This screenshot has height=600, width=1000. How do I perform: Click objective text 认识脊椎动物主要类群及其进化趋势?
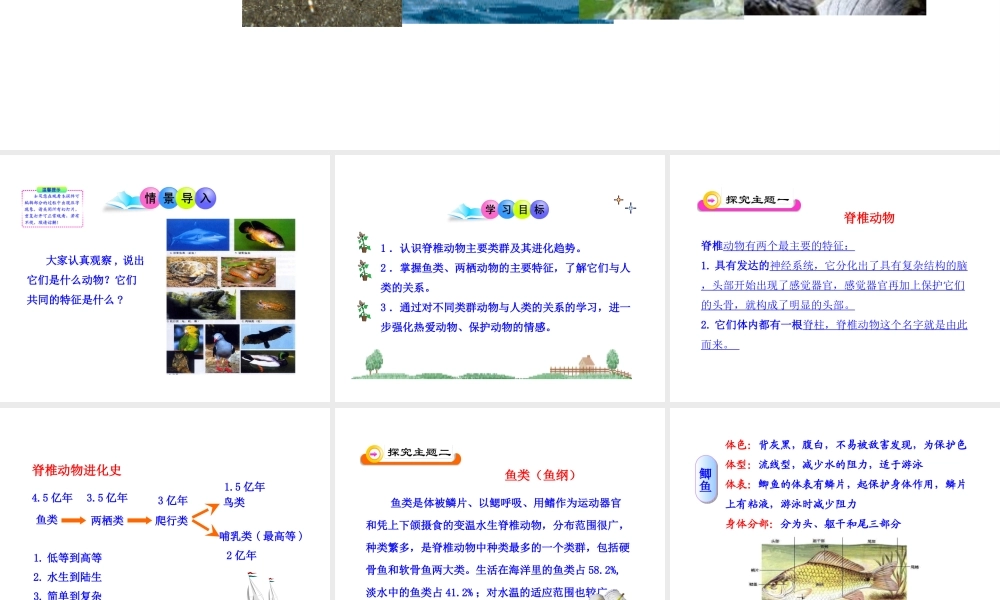(x=490, y=248)
